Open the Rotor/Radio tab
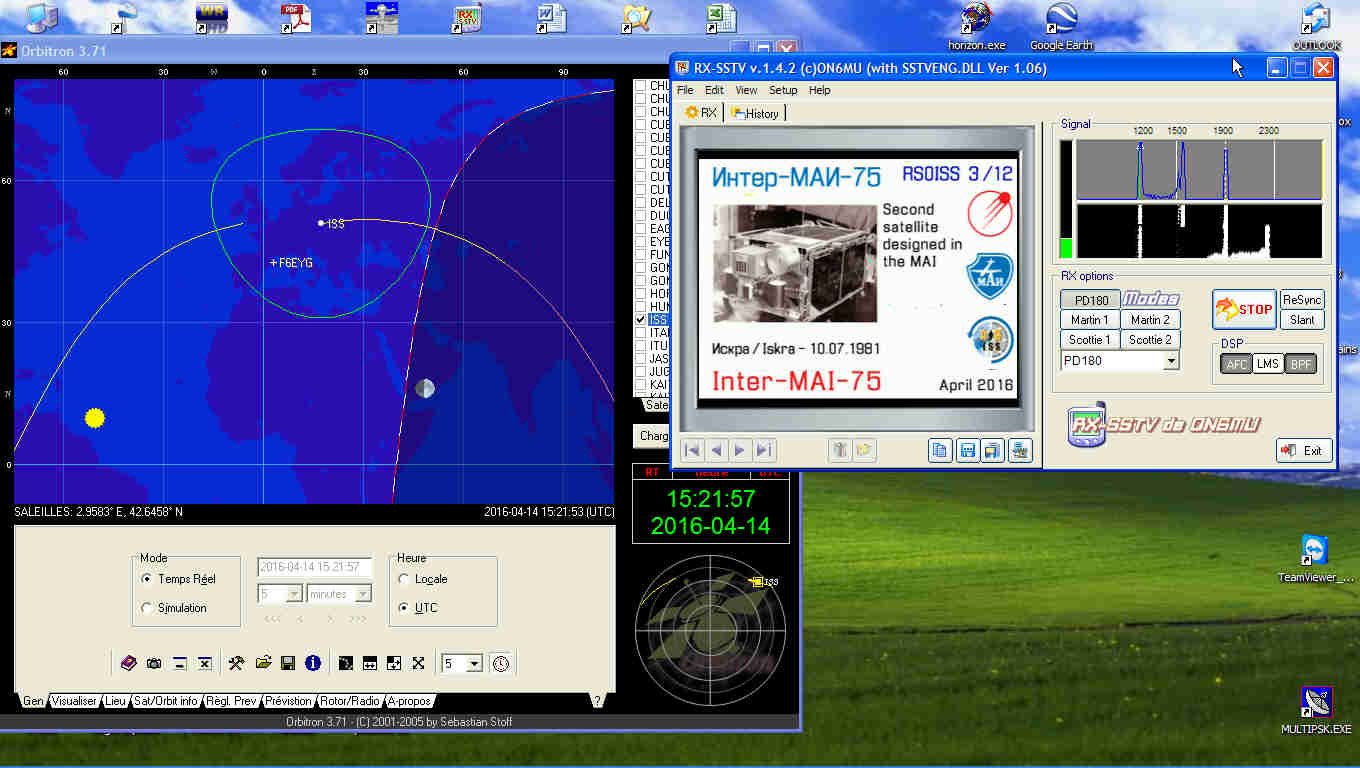The width and height of the screenshot is (1360, 768). point(350,701)
